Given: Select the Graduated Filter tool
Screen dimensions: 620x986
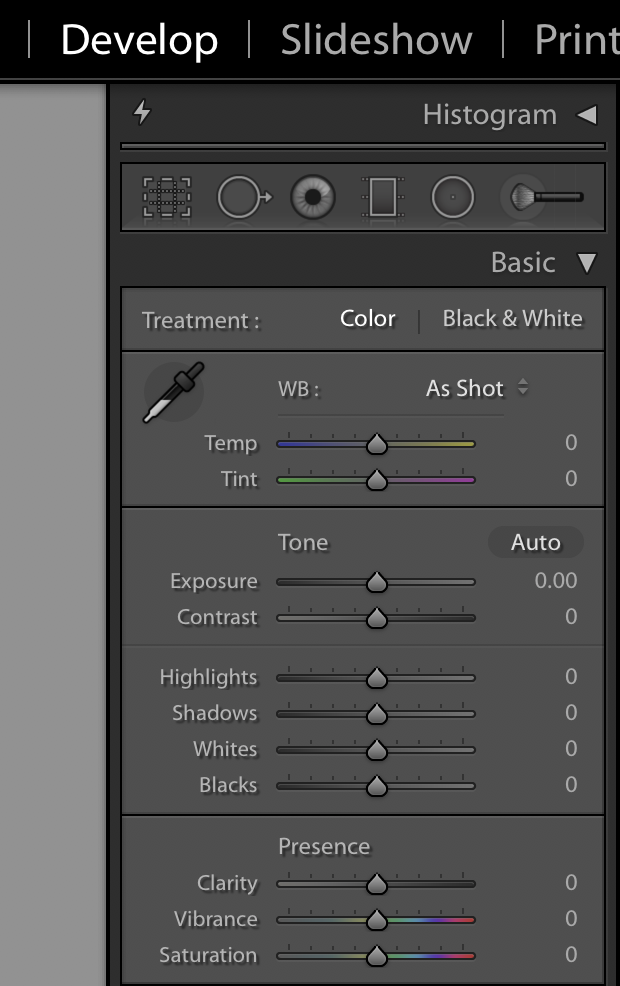Looking at the screenshot, I should [382, 198].
